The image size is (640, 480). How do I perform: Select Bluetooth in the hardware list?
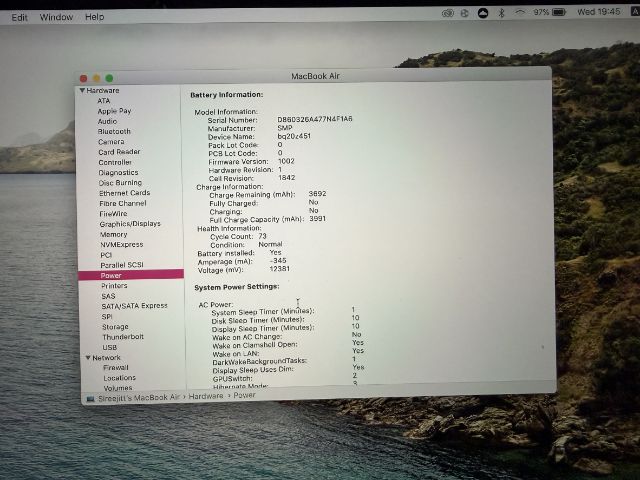coord(114,131)
